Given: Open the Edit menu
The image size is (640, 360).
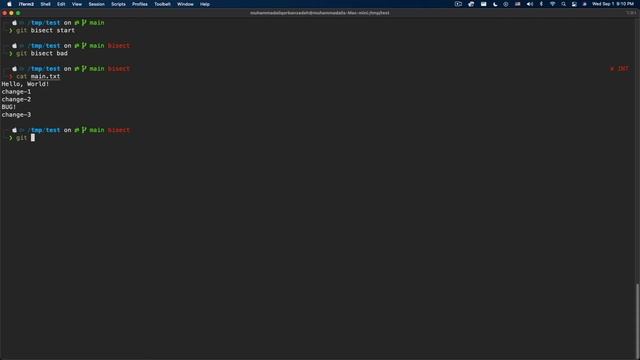Looking at the screenshot, I should pyautogui.click(x=61, y=4).
